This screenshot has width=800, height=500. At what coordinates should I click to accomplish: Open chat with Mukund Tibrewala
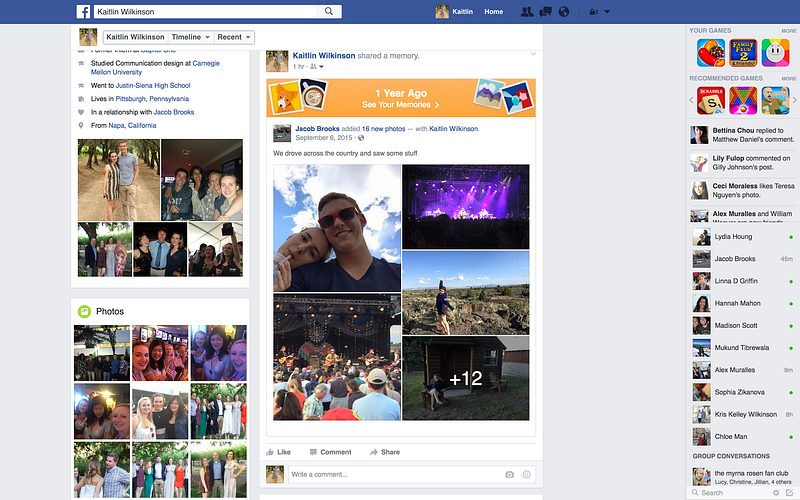743,347
